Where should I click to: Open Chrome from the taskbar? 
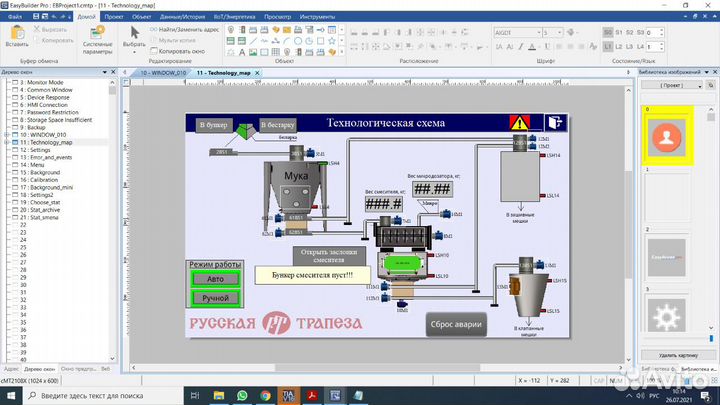click(x=265, y=395)
